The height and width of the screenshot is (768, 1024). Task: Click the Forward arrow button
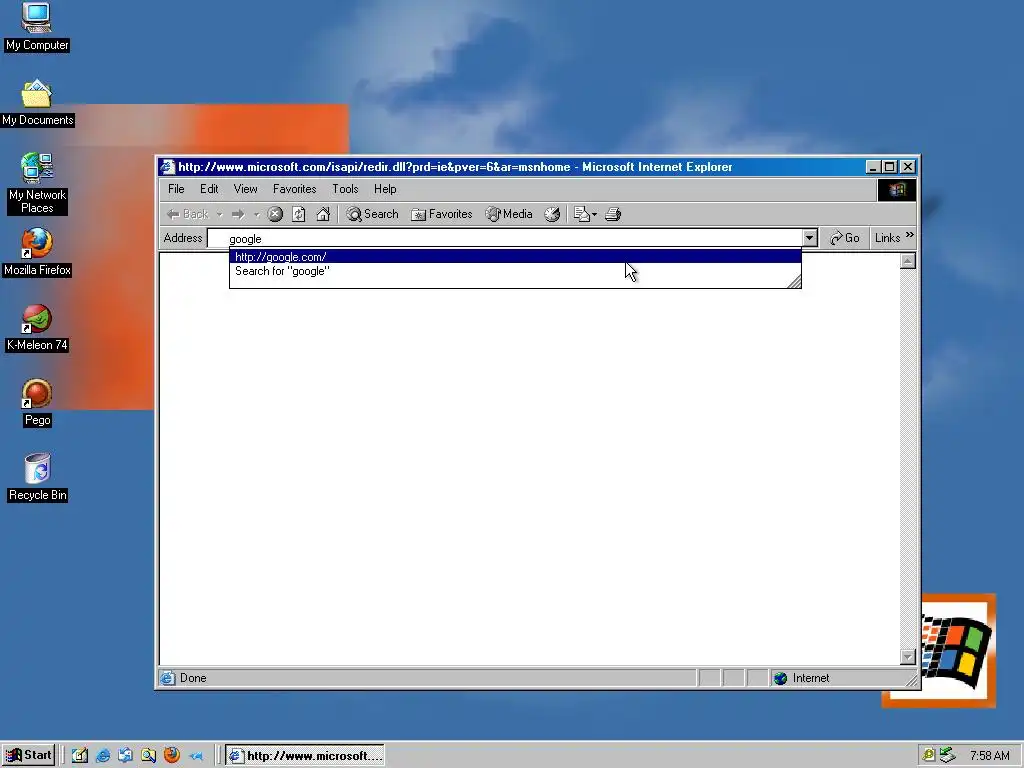[x=238, y=214]
